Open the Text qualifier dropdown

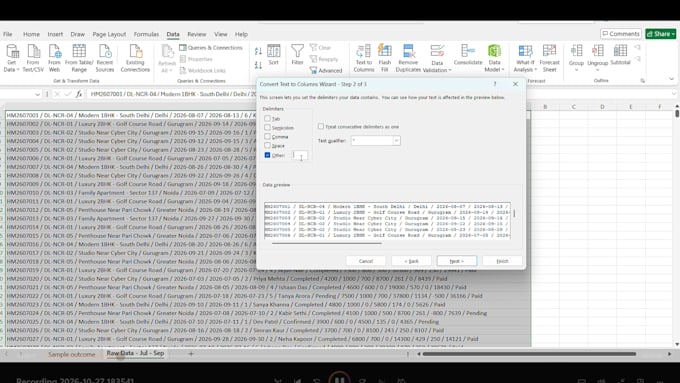[396, 141]
